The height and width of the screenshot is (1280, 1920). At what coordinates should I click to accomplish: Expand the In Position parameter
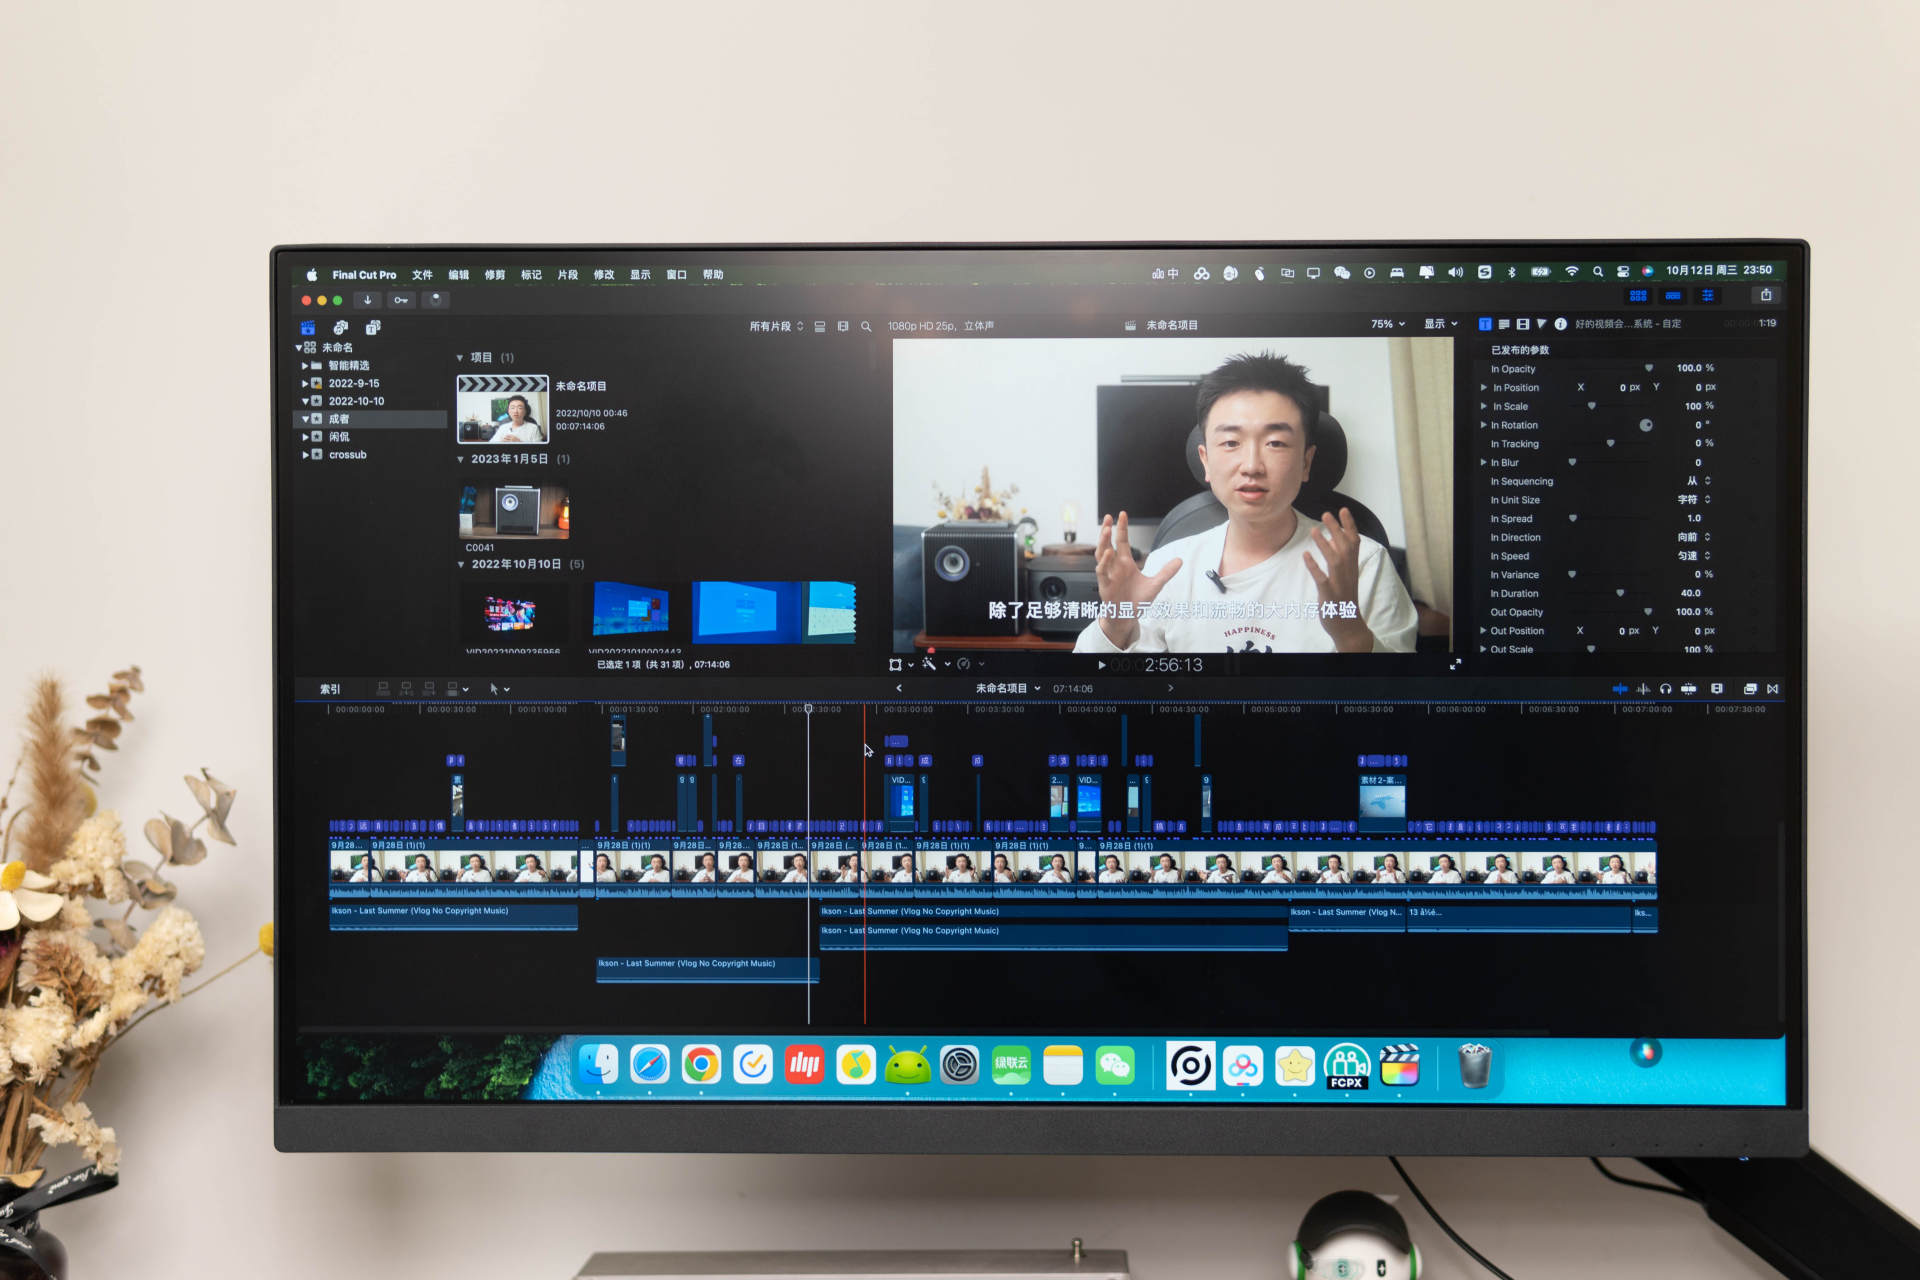(1483, 388)
